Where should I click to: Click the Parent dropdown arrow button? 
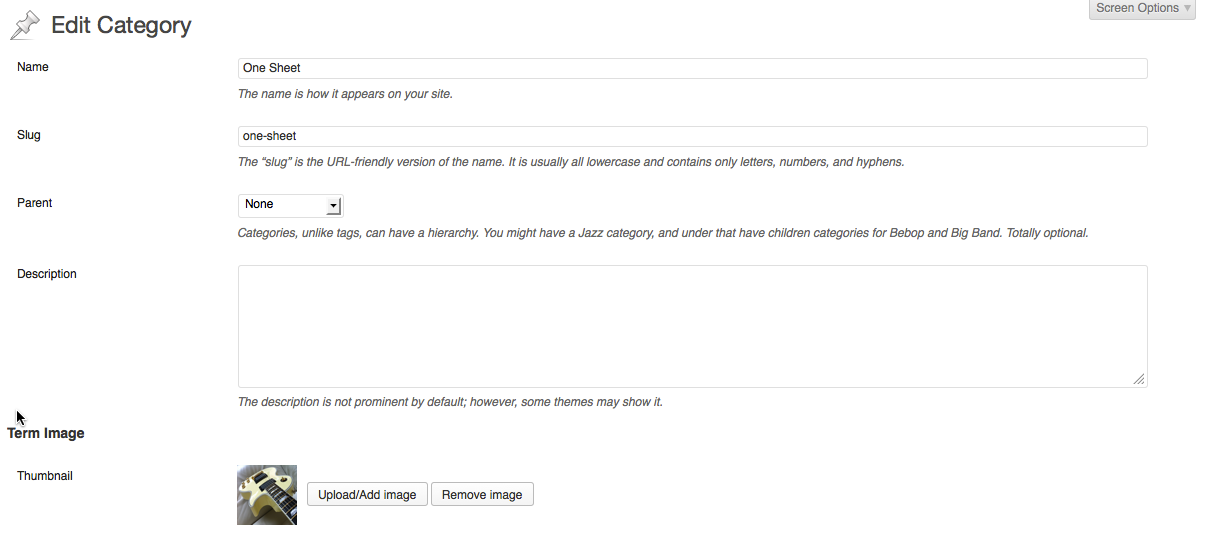click(334, 206)
